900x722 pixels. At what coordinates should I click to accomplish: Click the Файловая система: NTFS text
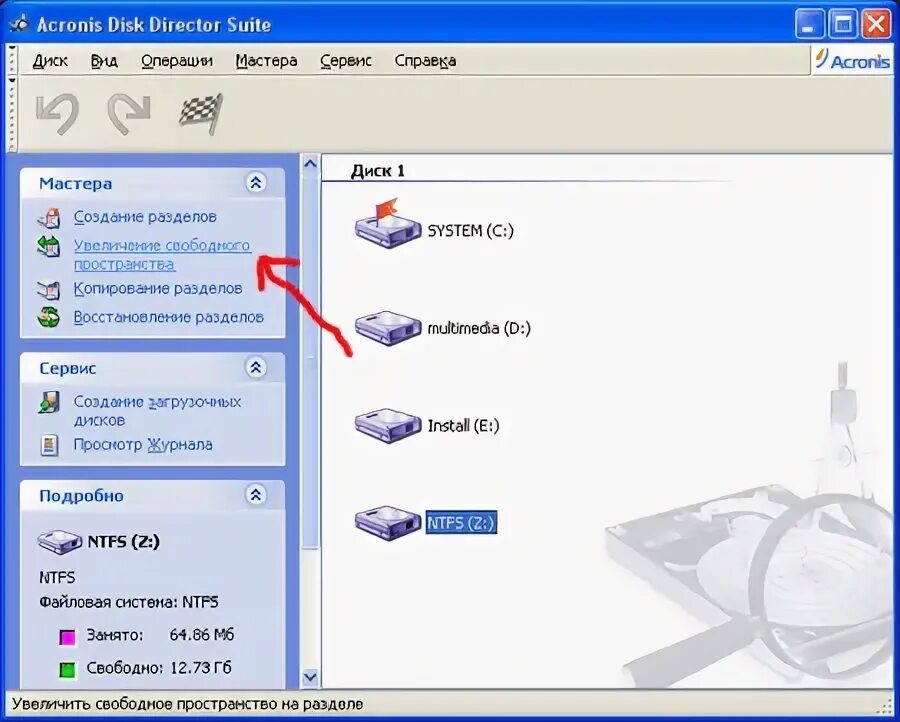[129, 602]
